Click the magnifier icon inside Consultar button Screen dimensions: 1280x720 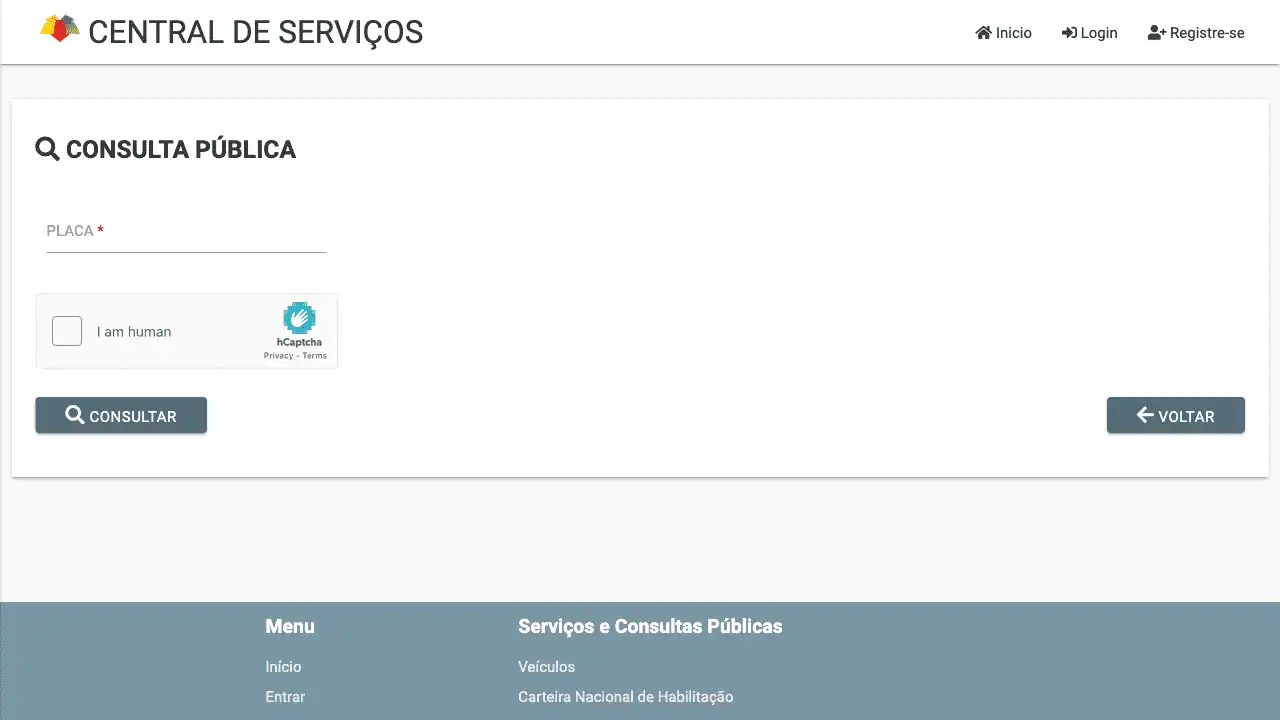[x=75, y=415]
